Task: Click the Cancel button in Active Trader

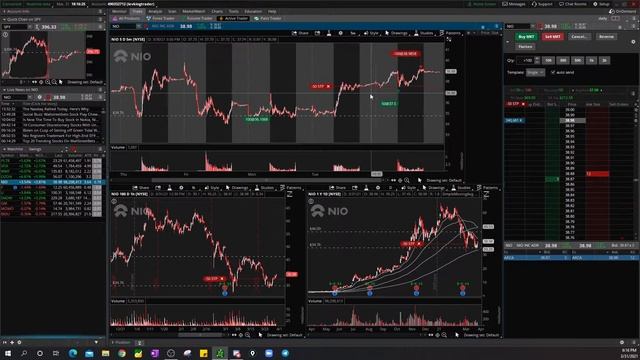Action: tap(579, 37)
